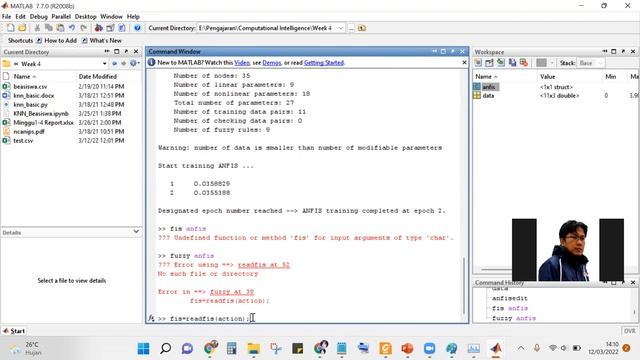
Task: Dismiss the New to MATLAB info banner
Action: pos(464,62)
